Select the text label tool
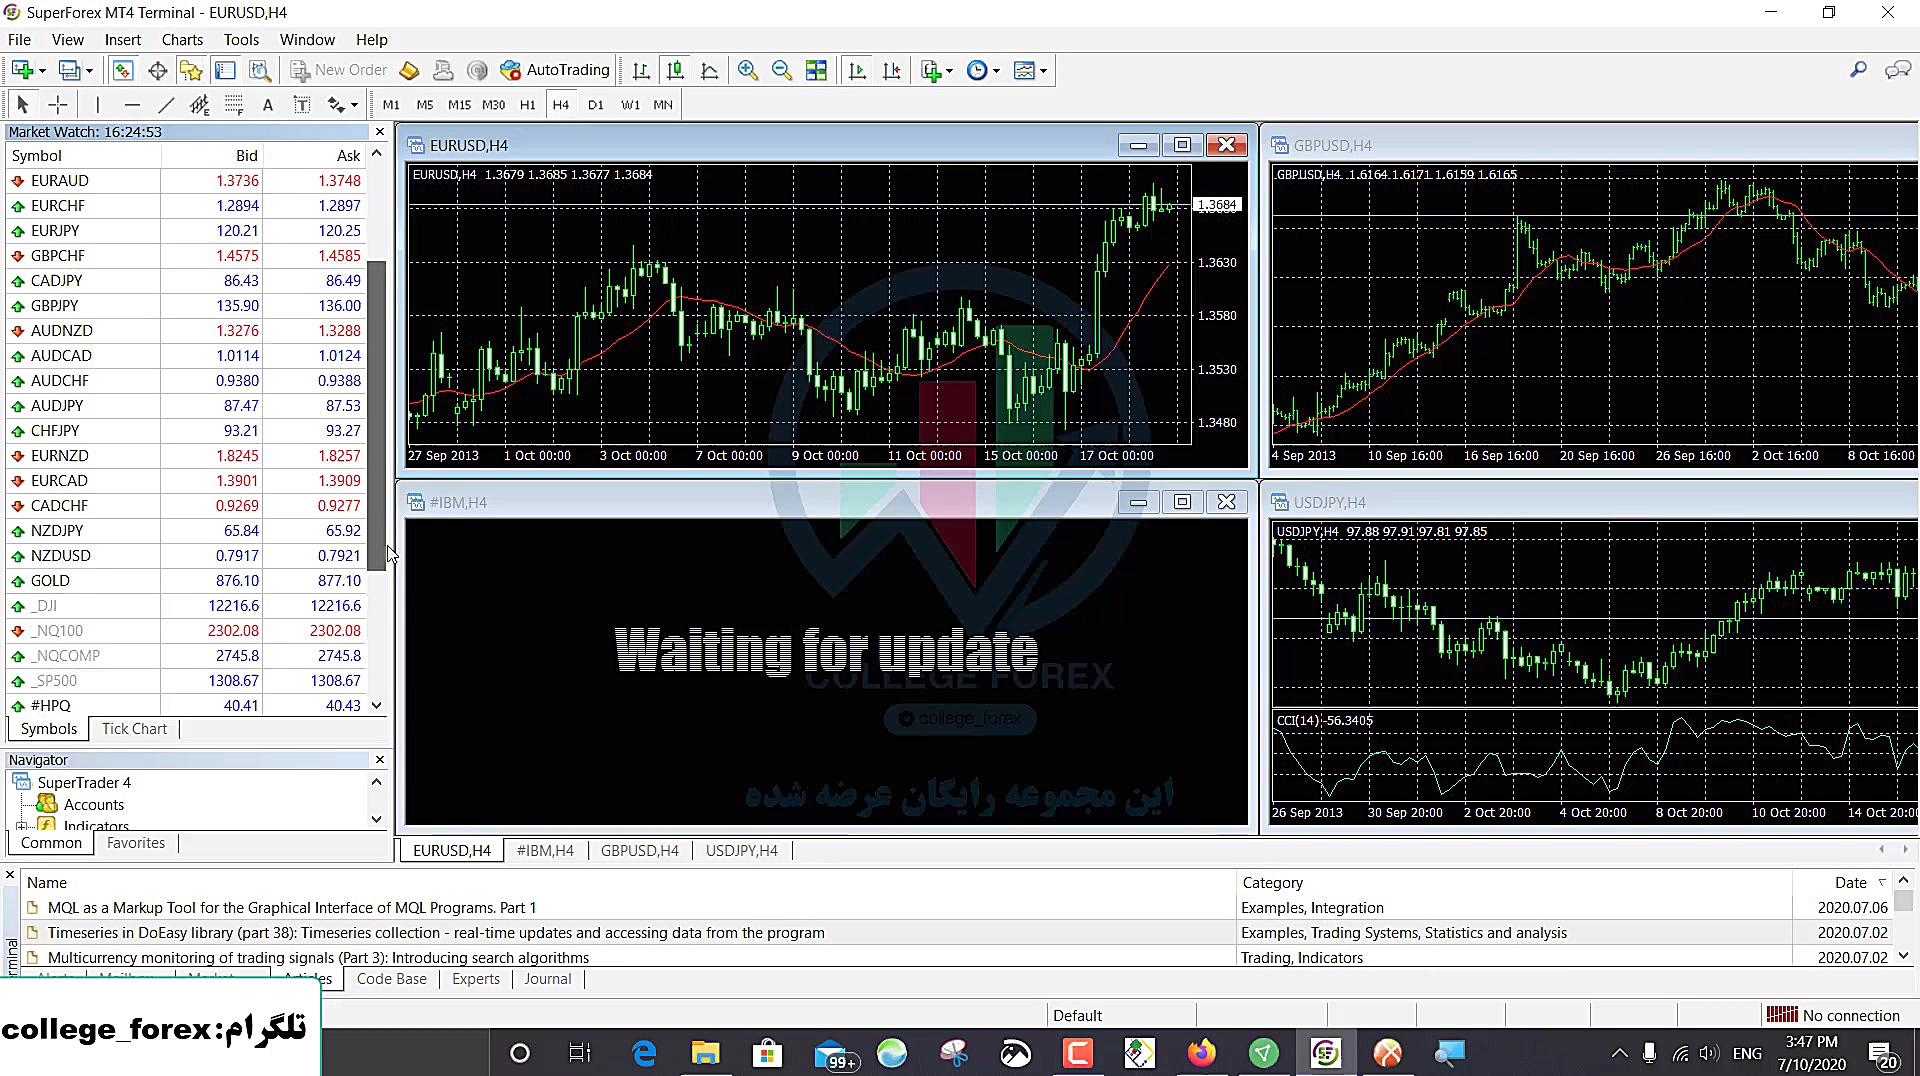Viewport: 1920px width, 1076px height. (x=301, y=104)
